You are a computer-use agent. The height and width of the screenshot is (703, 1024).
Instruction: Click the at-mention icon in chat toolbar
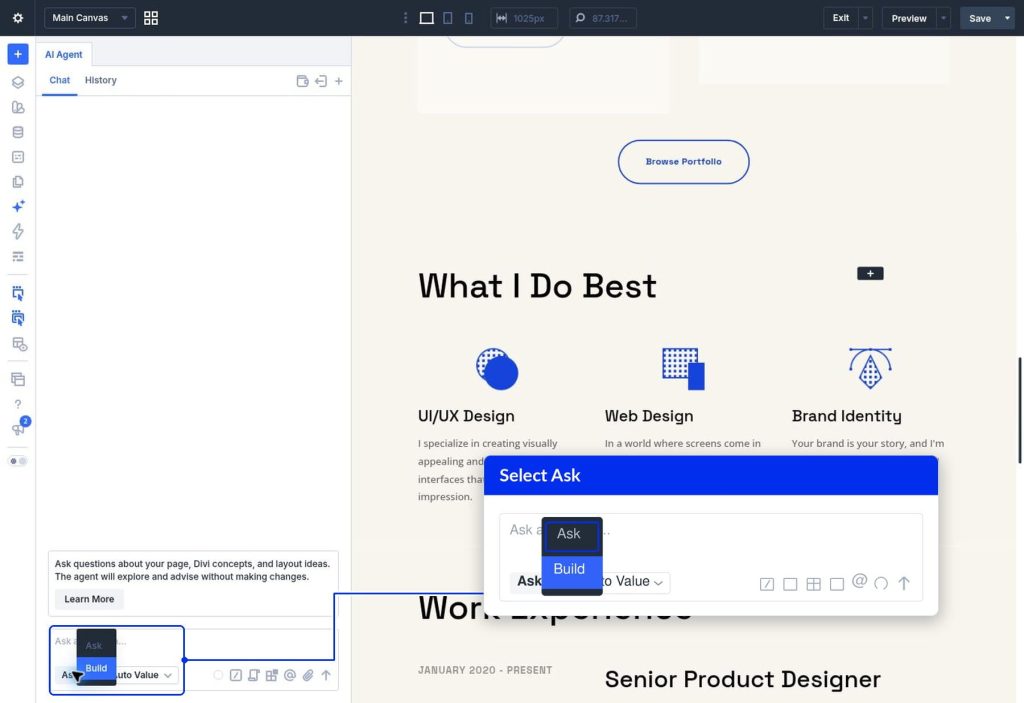[290, 675]
